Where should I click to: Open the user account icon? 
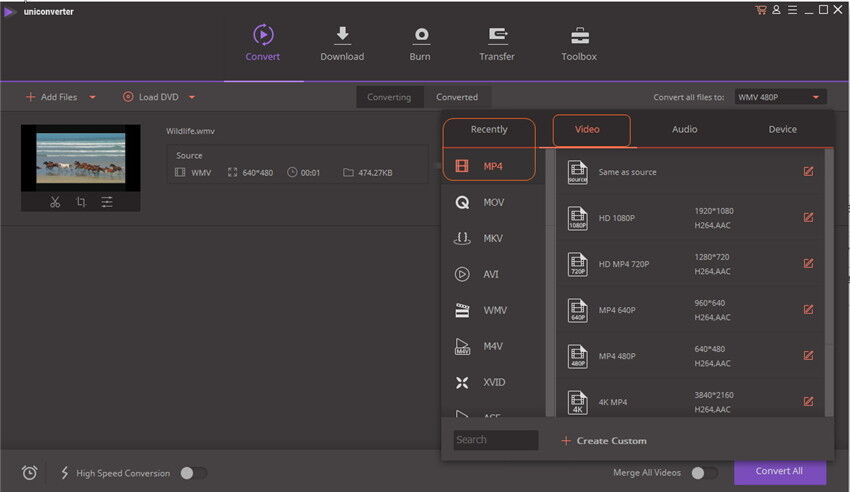[x=776, y=10]
